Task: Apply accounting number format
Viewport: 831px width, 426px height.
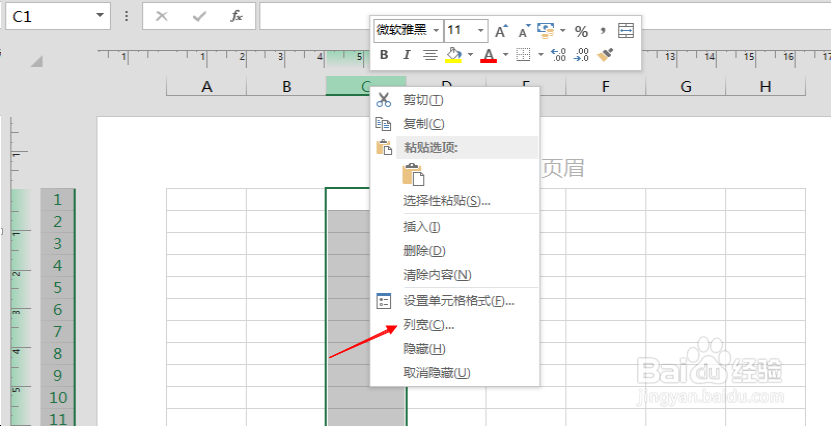Action: 546,31
